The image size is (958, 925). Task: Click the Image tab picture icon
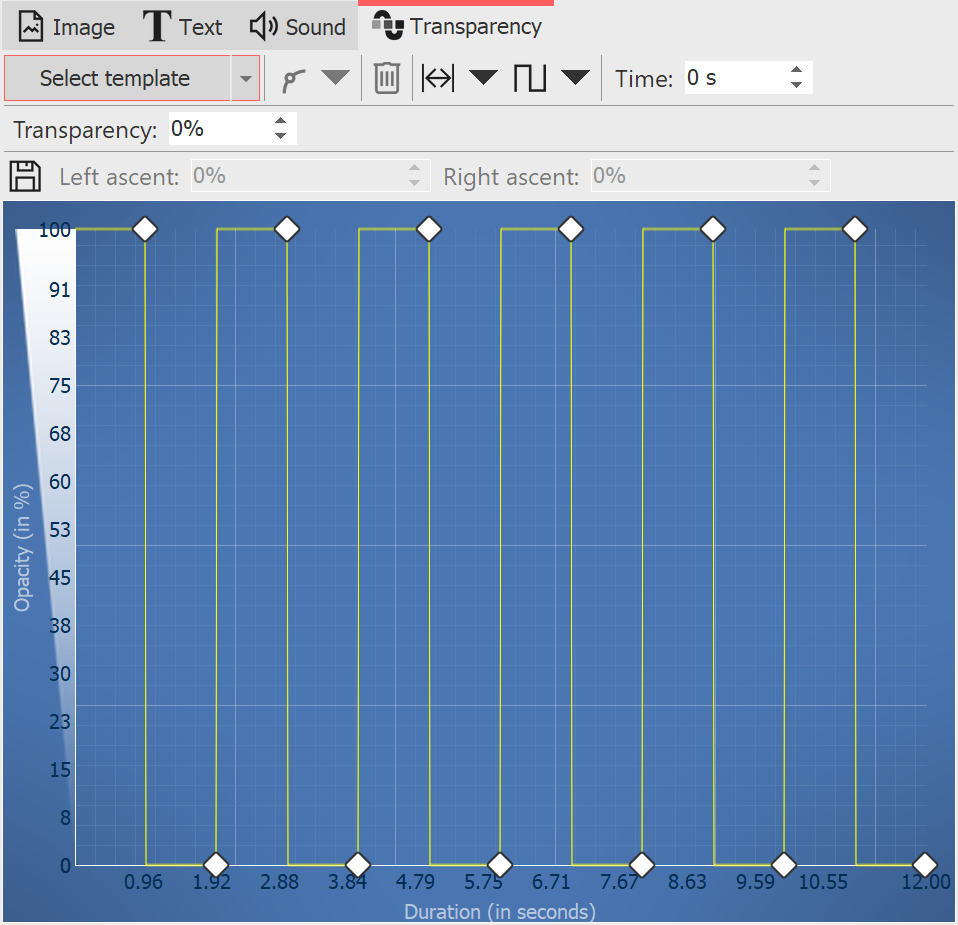pyautogui.click(x=29, y=26)
